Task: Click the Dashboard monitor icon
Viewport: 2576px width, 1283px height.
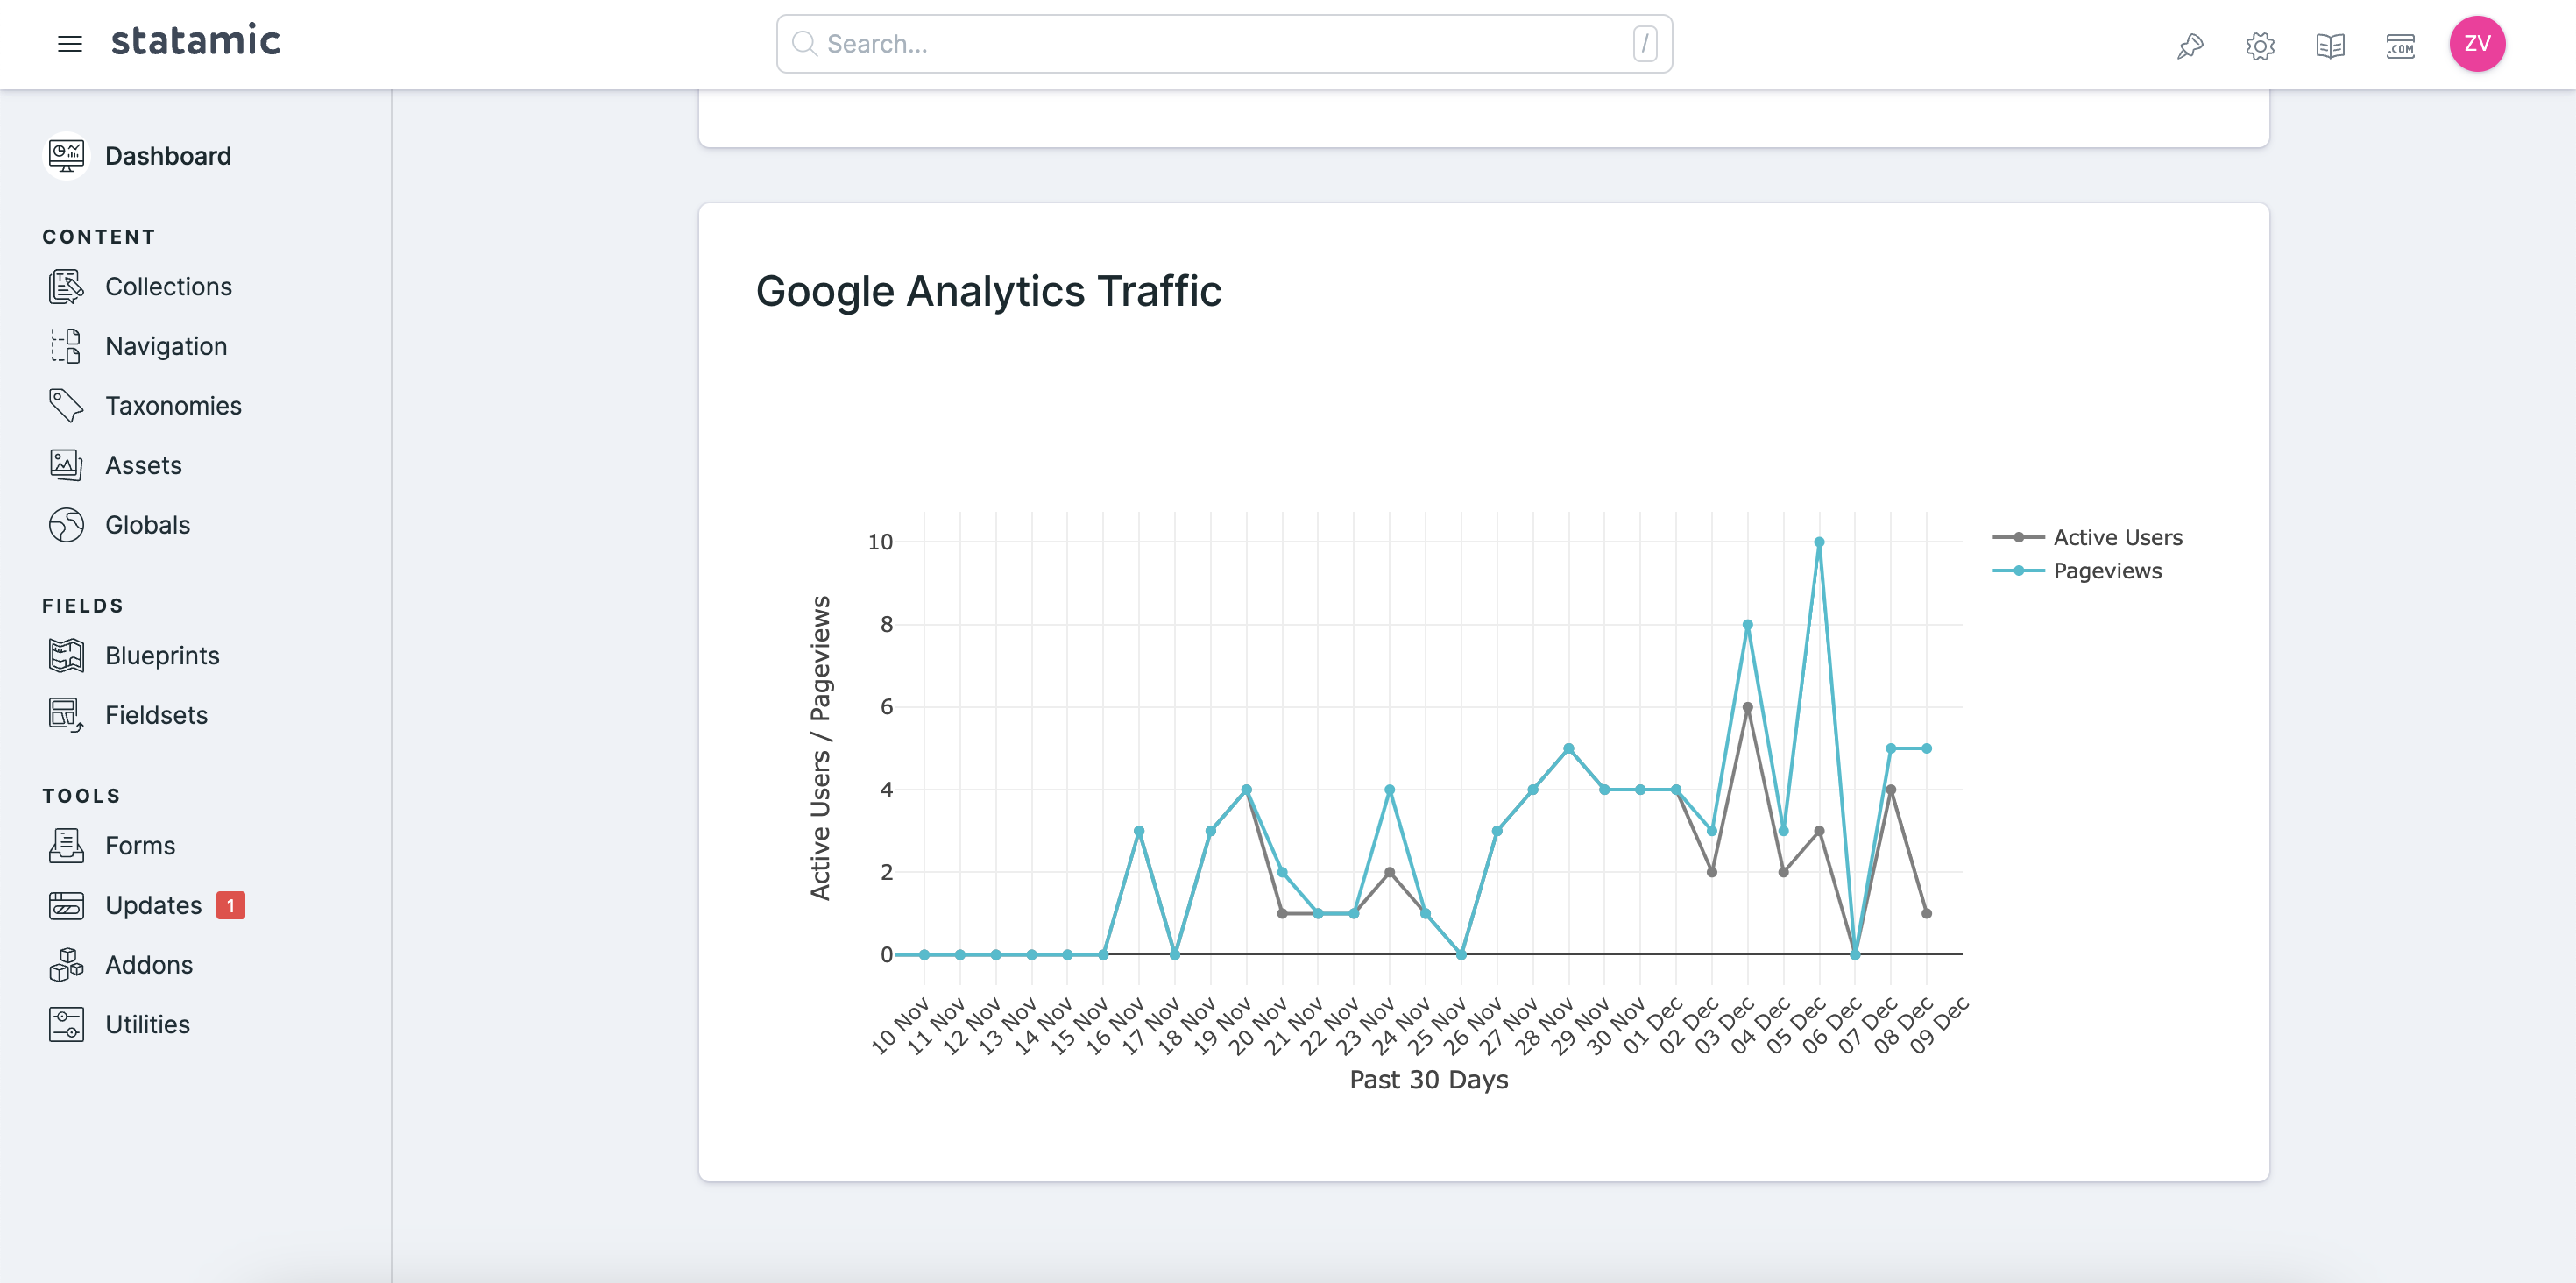Action: click(66, 155)
